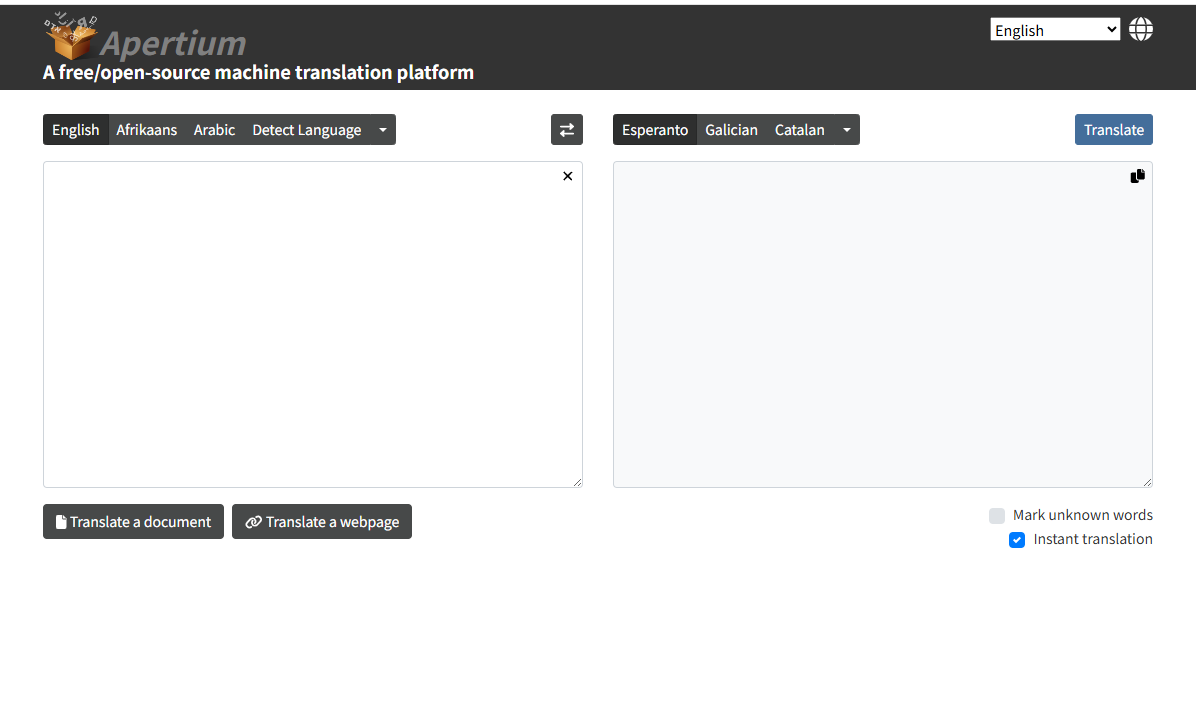
Task: Expand the source language list dropdown arrow
Action: (383, 130)
